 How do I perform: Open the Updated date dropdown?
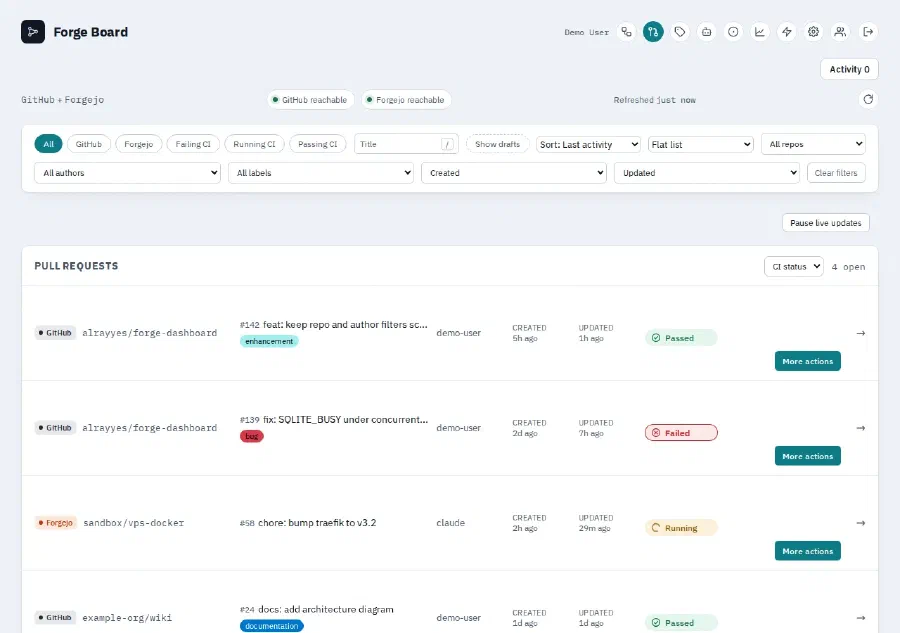707,173
